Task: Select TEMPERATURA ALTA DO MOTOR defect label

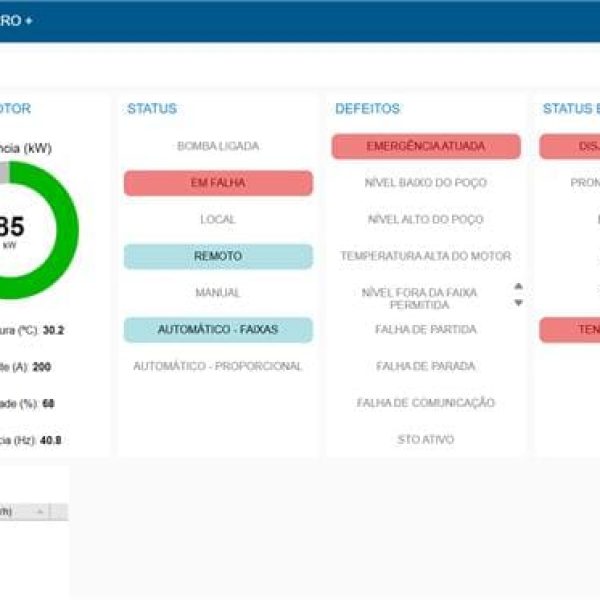Action: [426, 256]
